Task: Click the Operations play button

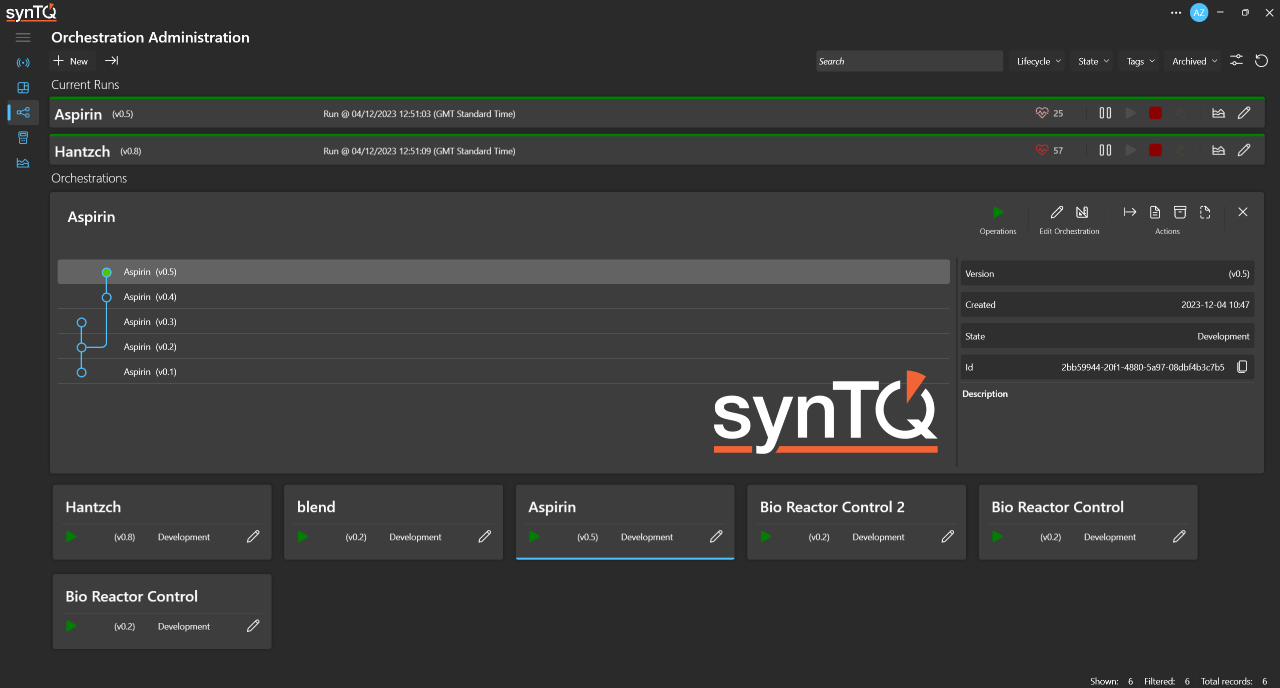Action: (x=997, y=212)
